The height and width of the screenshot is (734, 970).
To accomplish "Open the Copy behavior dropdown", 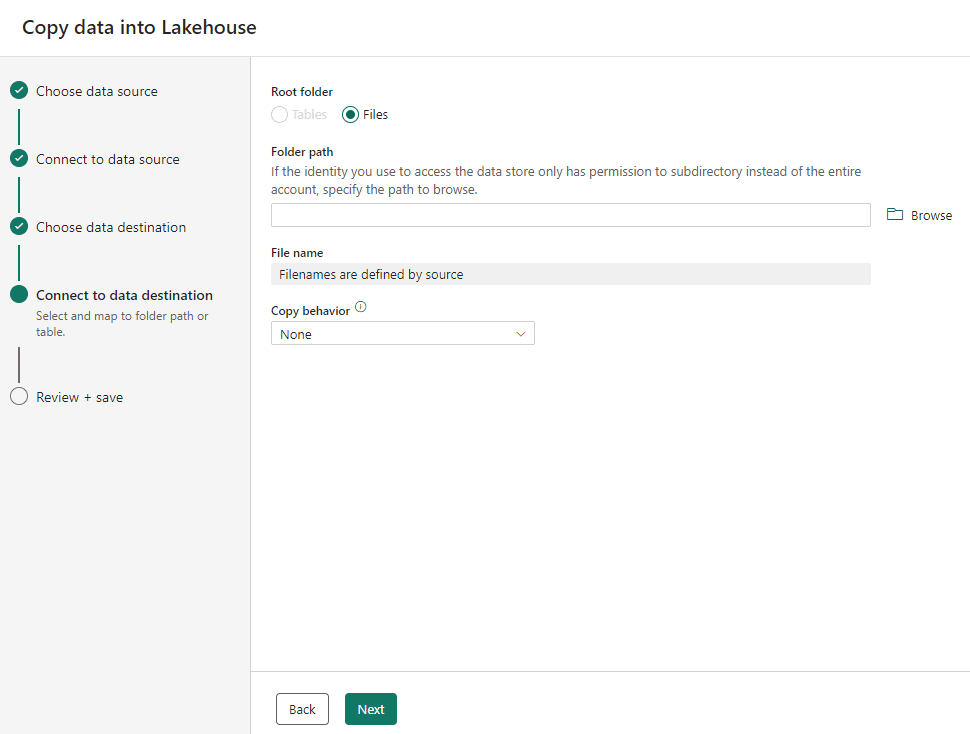I will [403, 333].
